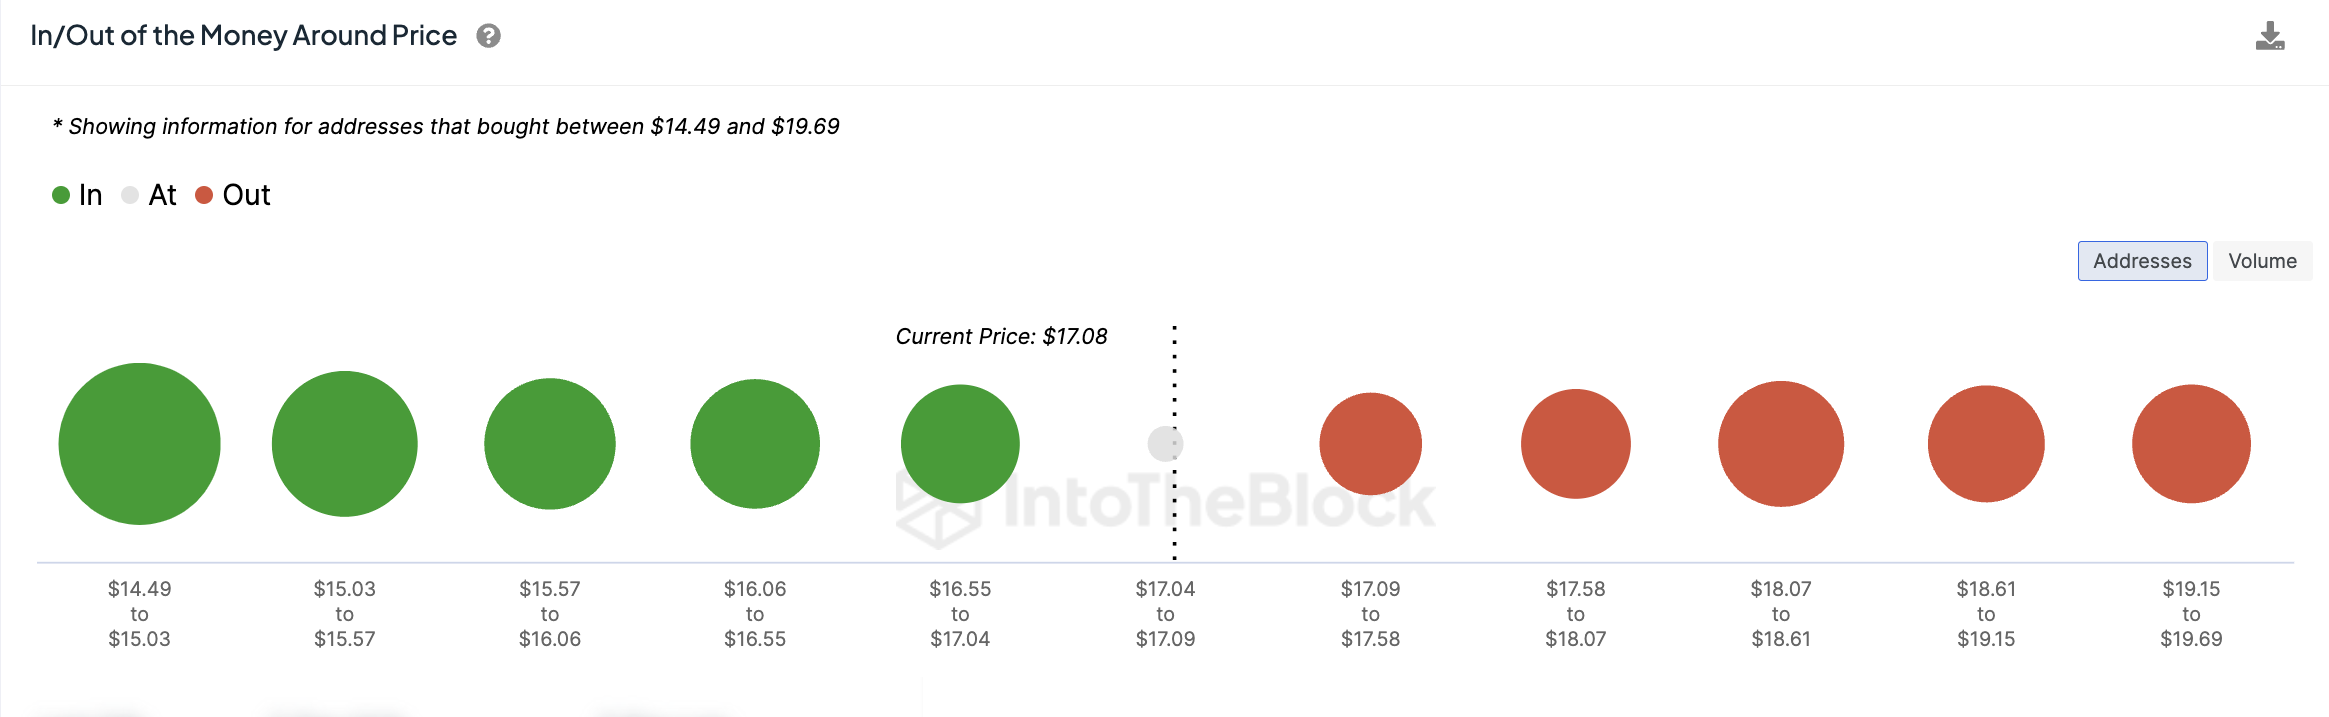The width and height of the screenshot is (2329, 717).
Task: Select the red $17.58 to $18.07 bubble
Action: pyautogui.click(x=1576, y=444)
